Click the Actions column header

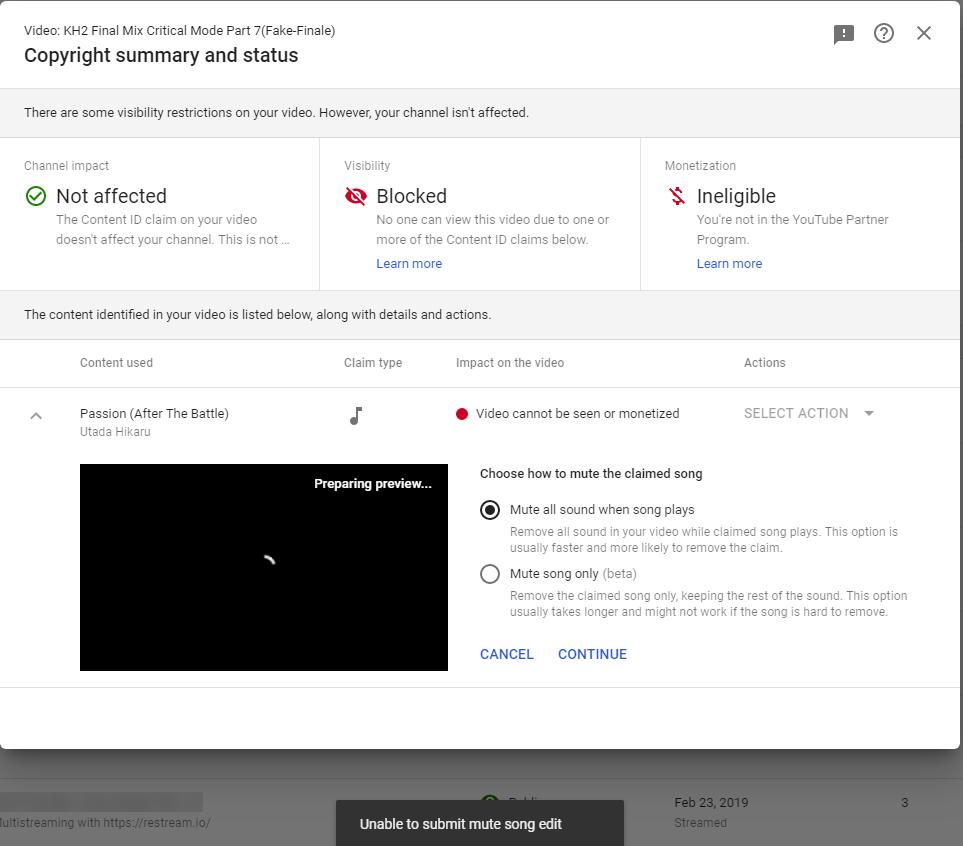tap(765, 362)
